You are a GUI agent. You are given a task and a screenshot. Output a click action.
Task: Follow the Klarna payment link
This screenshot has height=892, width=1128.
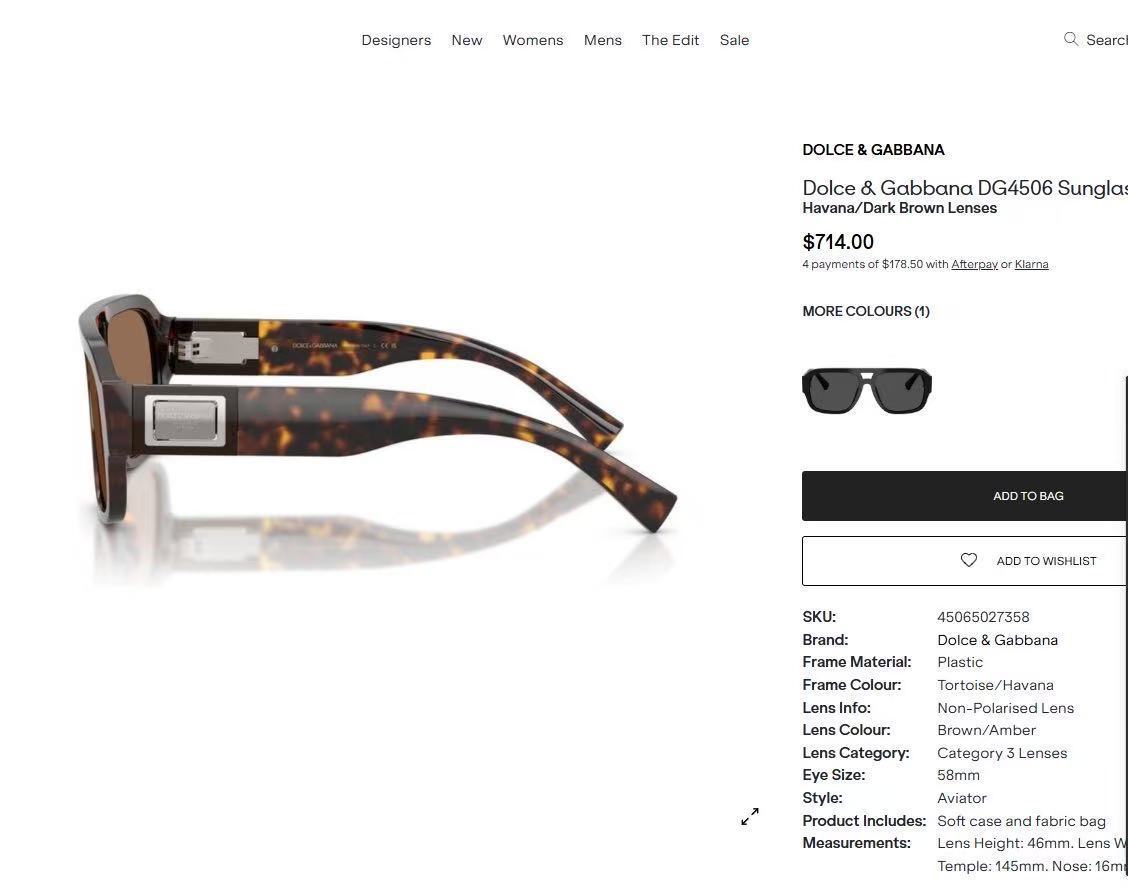(1031, 264)
